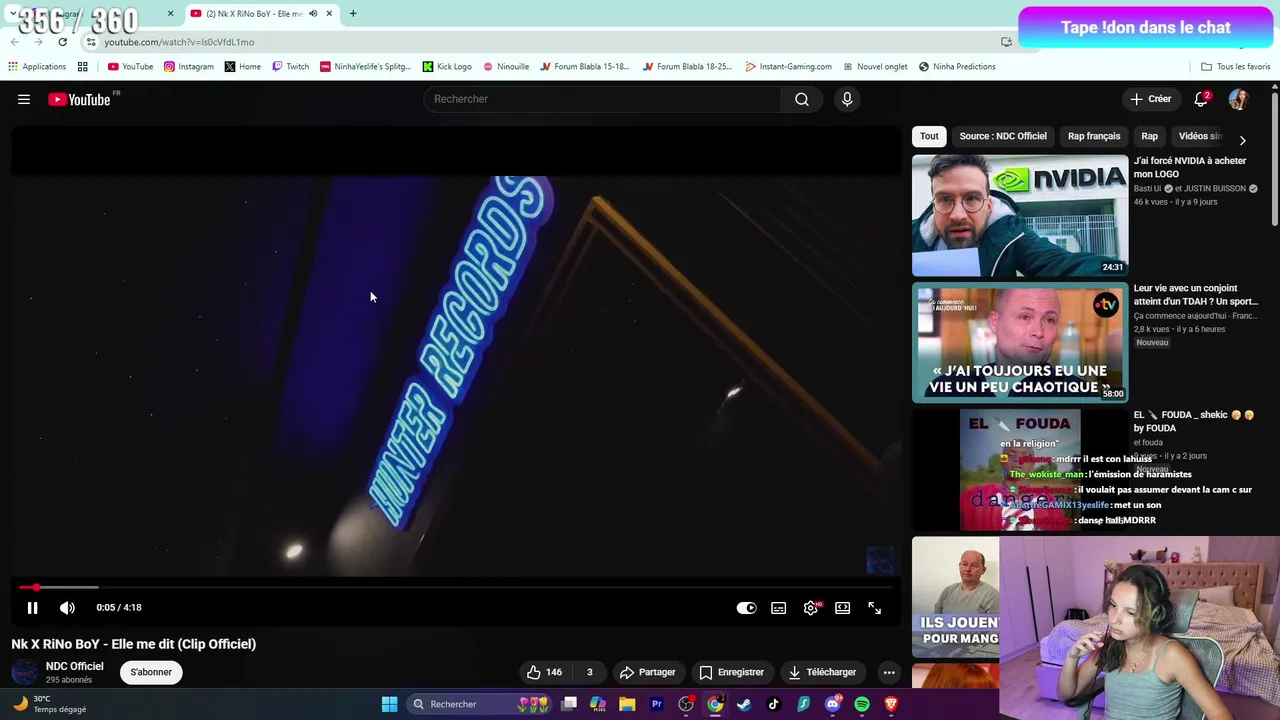Image resolution: width=1280 pixels, height=720 pixels.
Task: Open player settings gear
Action: [811, 607]
